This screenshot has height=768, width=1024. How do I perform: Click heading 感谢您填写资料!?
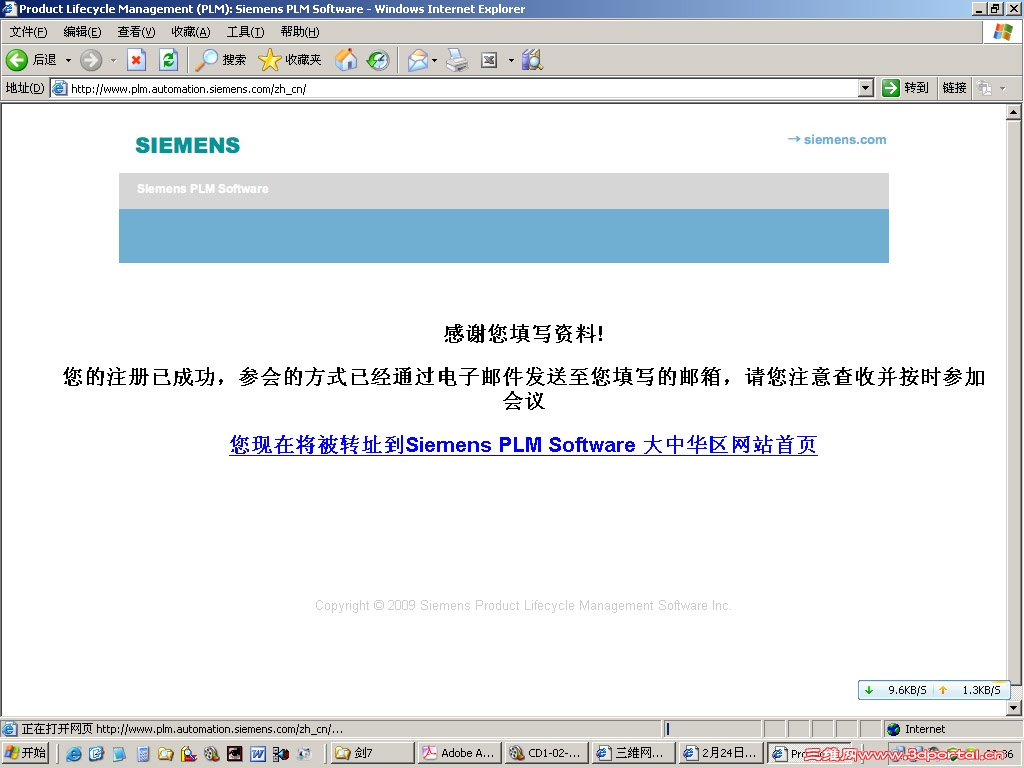pyautogui.click(x=523, y=334)
